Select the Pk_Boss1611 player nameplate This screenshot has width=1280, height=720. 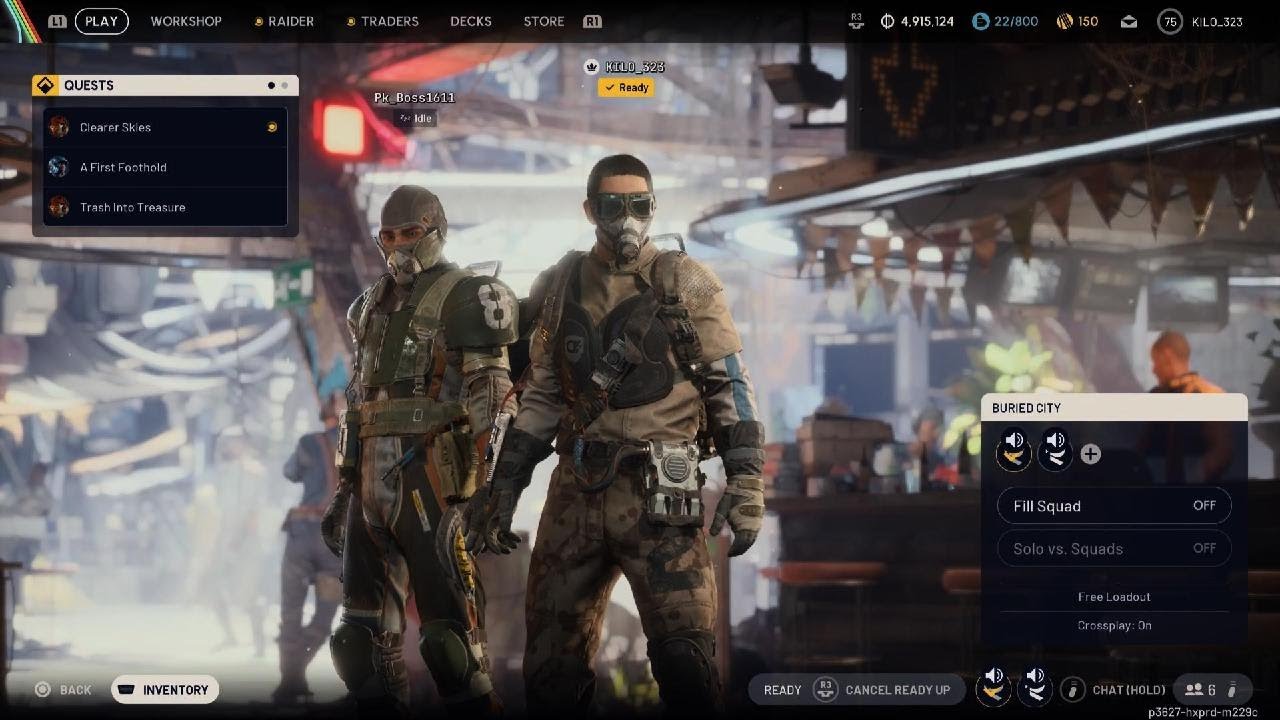point(414,98)
